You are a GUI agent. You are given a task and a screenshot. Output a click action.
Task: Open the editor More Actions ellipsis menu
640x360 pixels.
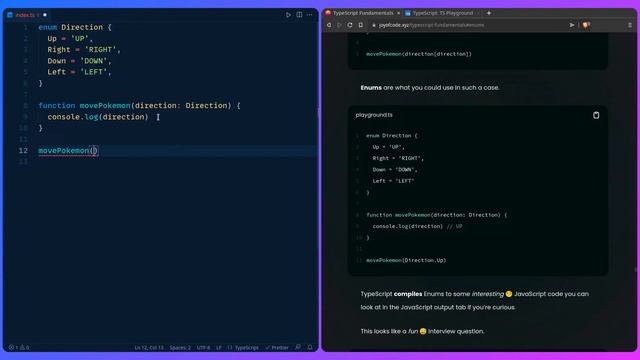(310, 15)
